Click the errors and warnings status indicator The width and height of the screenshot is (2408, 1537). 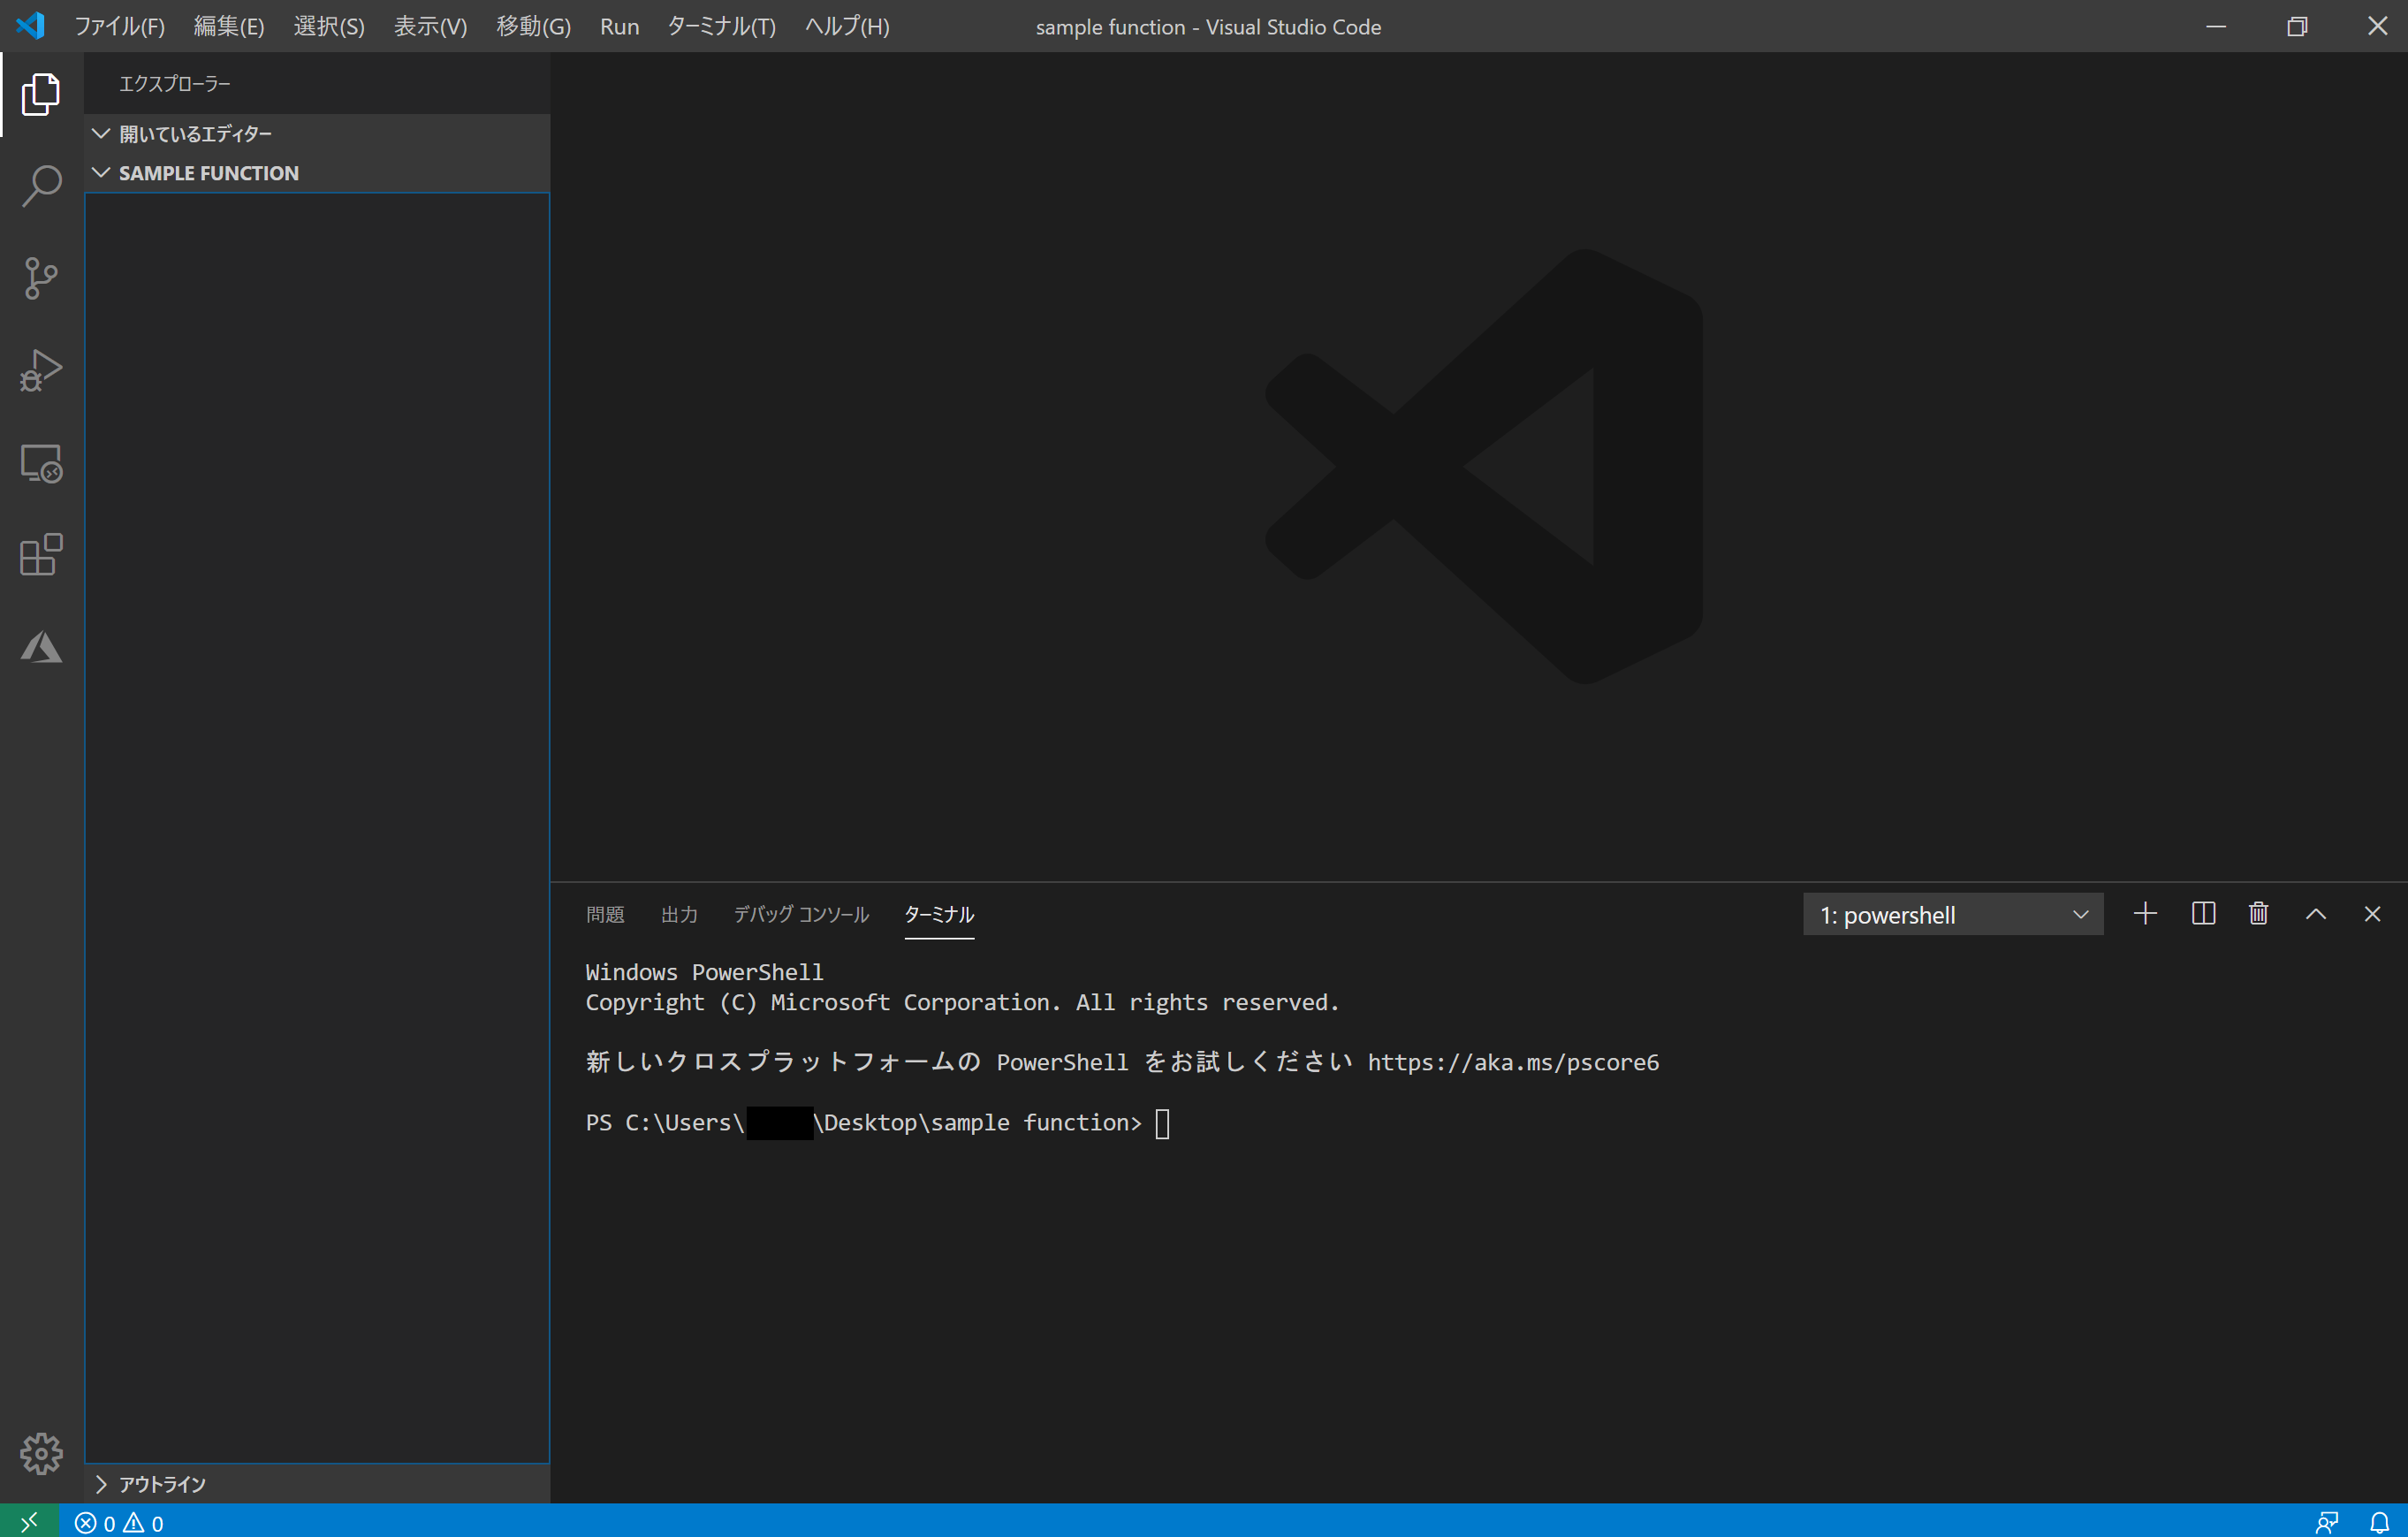click(119, 1522)
